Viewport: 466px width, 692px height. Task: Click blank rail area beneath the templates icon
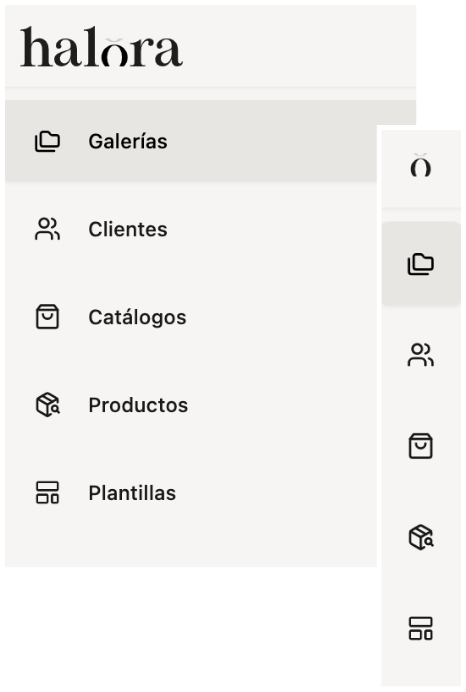[421, 666]
